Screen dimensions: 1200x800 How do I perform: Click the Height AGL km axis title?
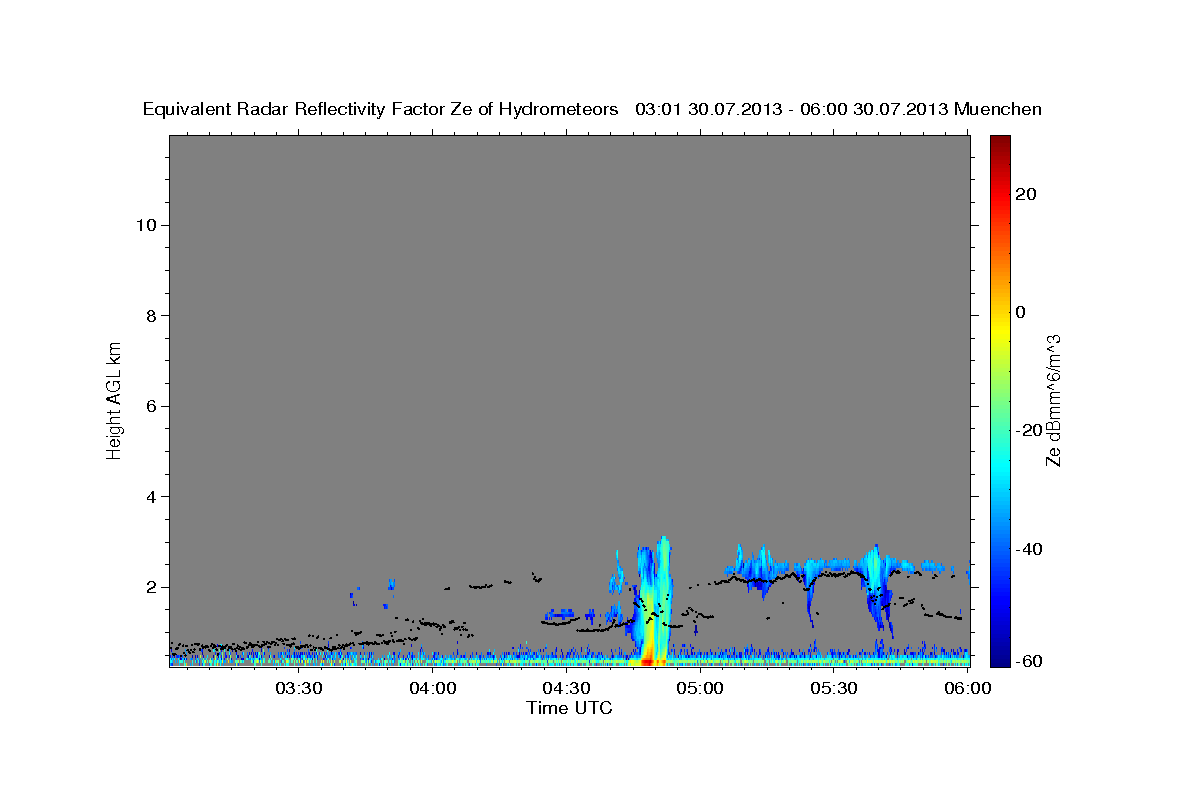click(114, 399)
